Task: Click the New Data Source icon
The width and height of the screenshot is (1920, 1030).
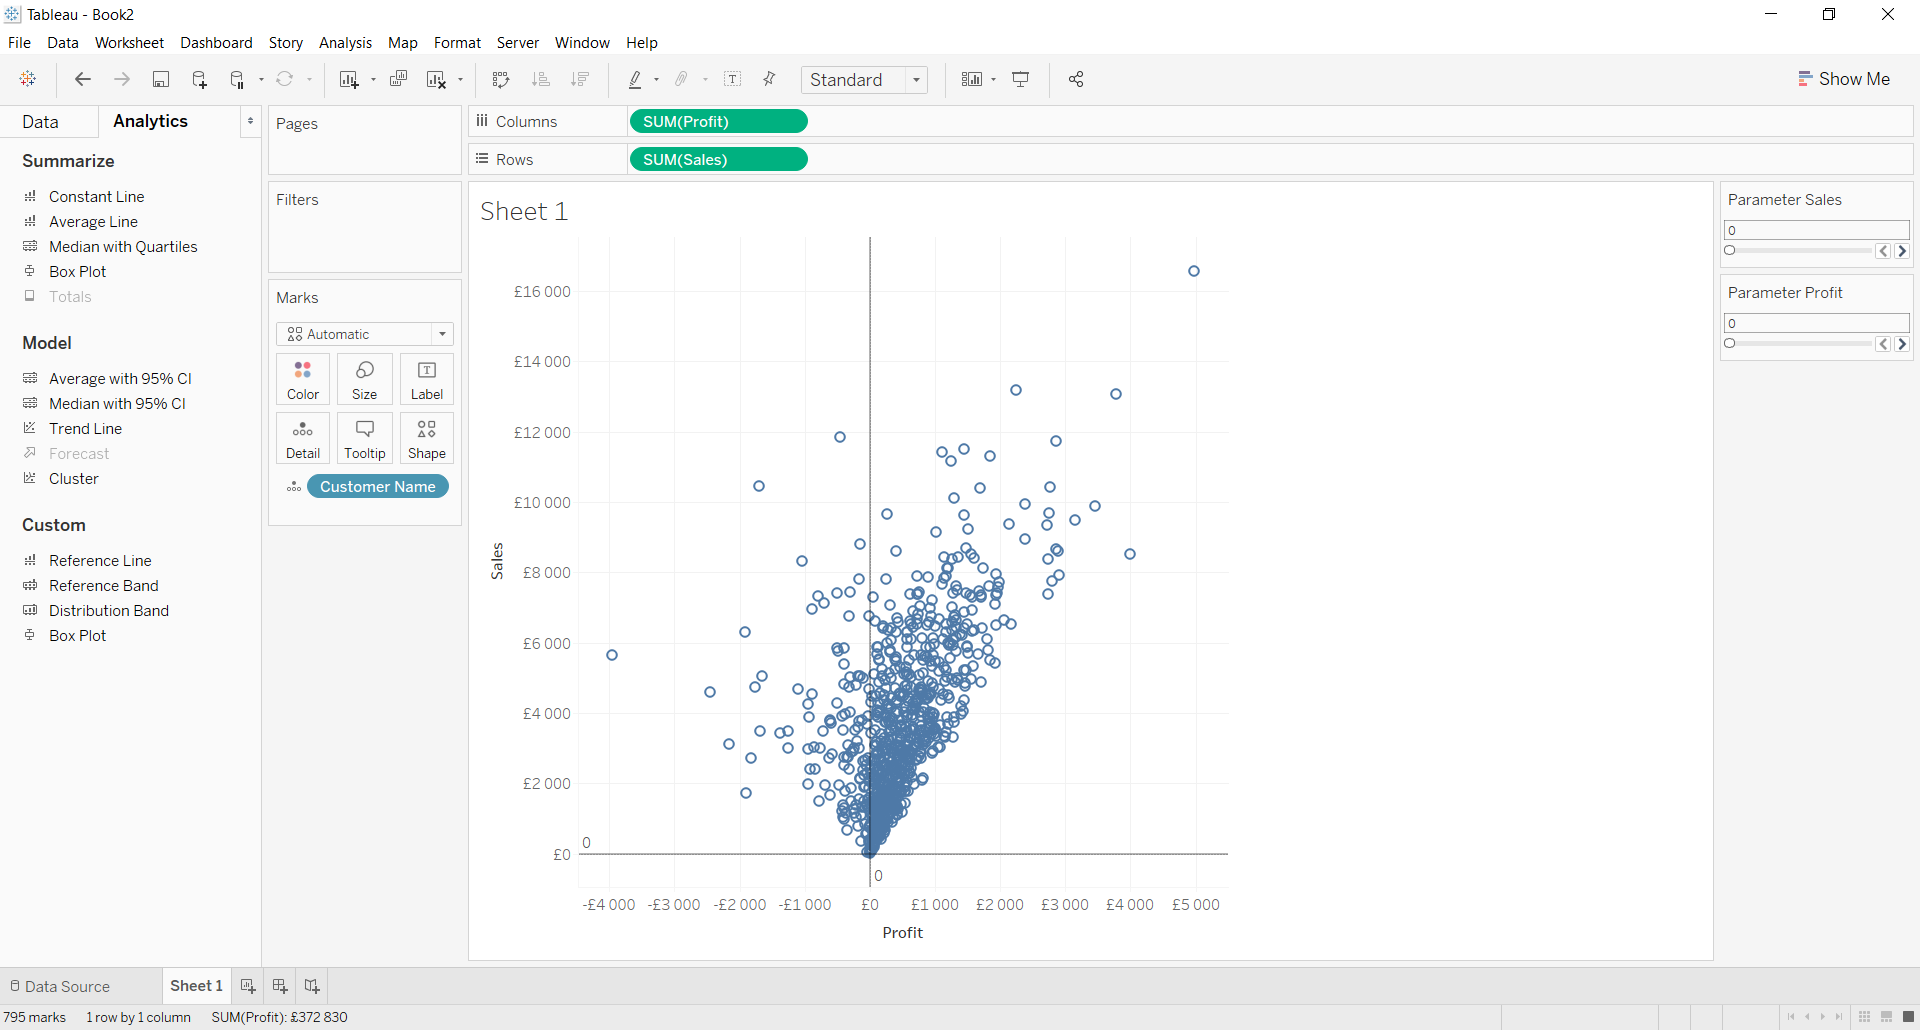Action: [199, 80]
